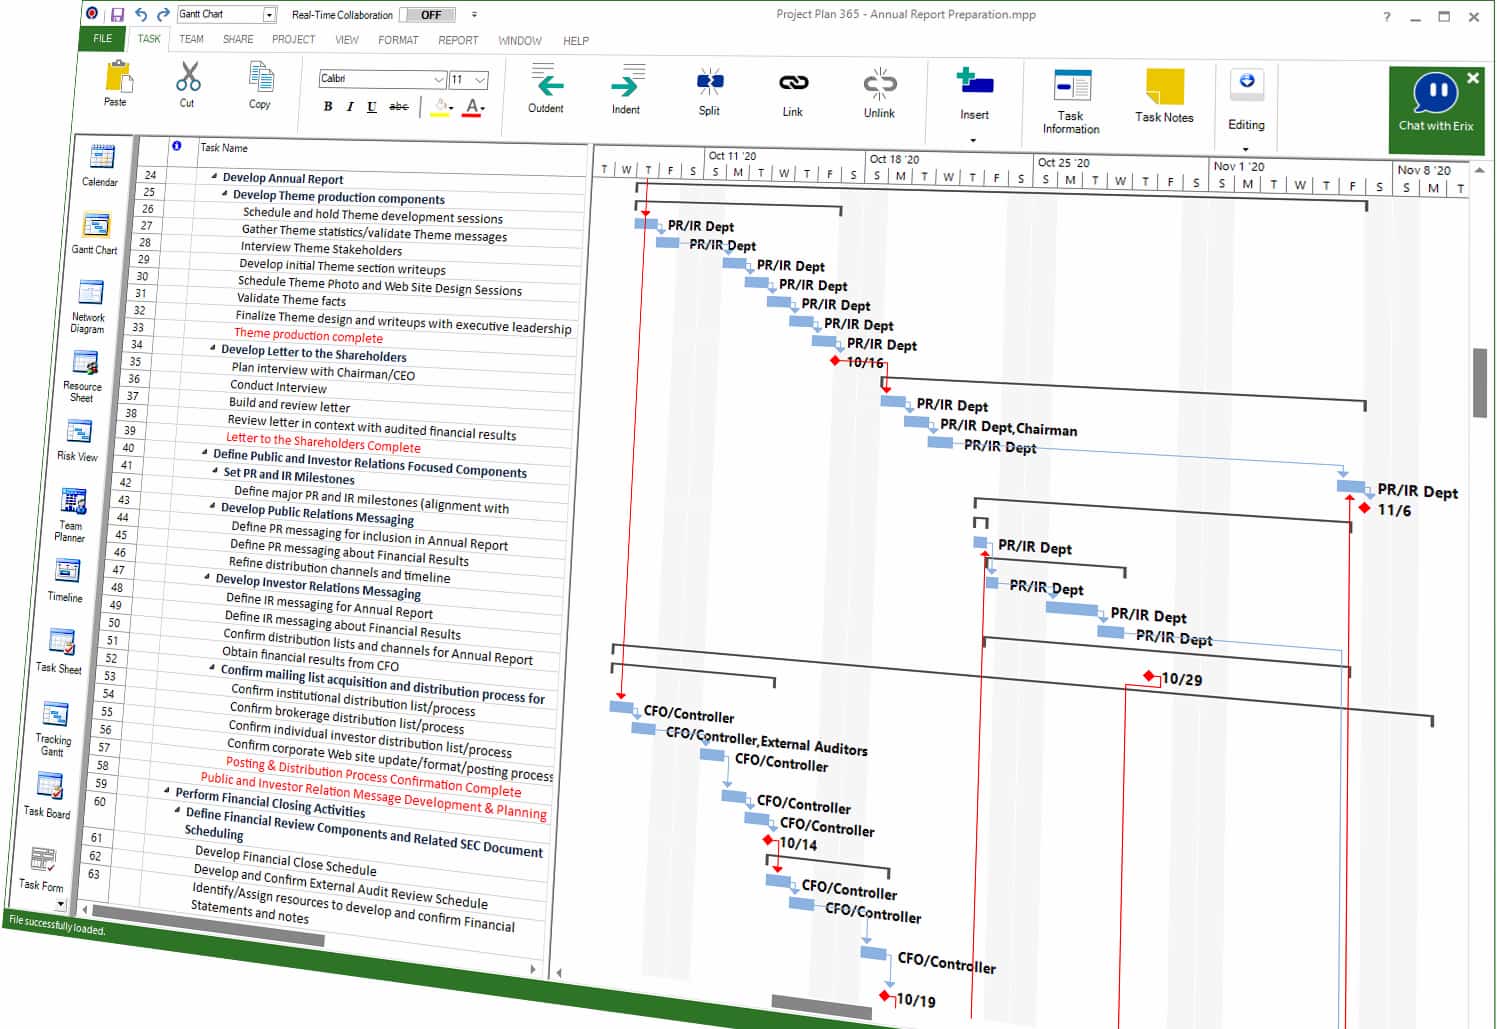The width and height of the screenshot is (1497, 1029).
Task: Toggle underline formatting
Action: tap(372, 107)
